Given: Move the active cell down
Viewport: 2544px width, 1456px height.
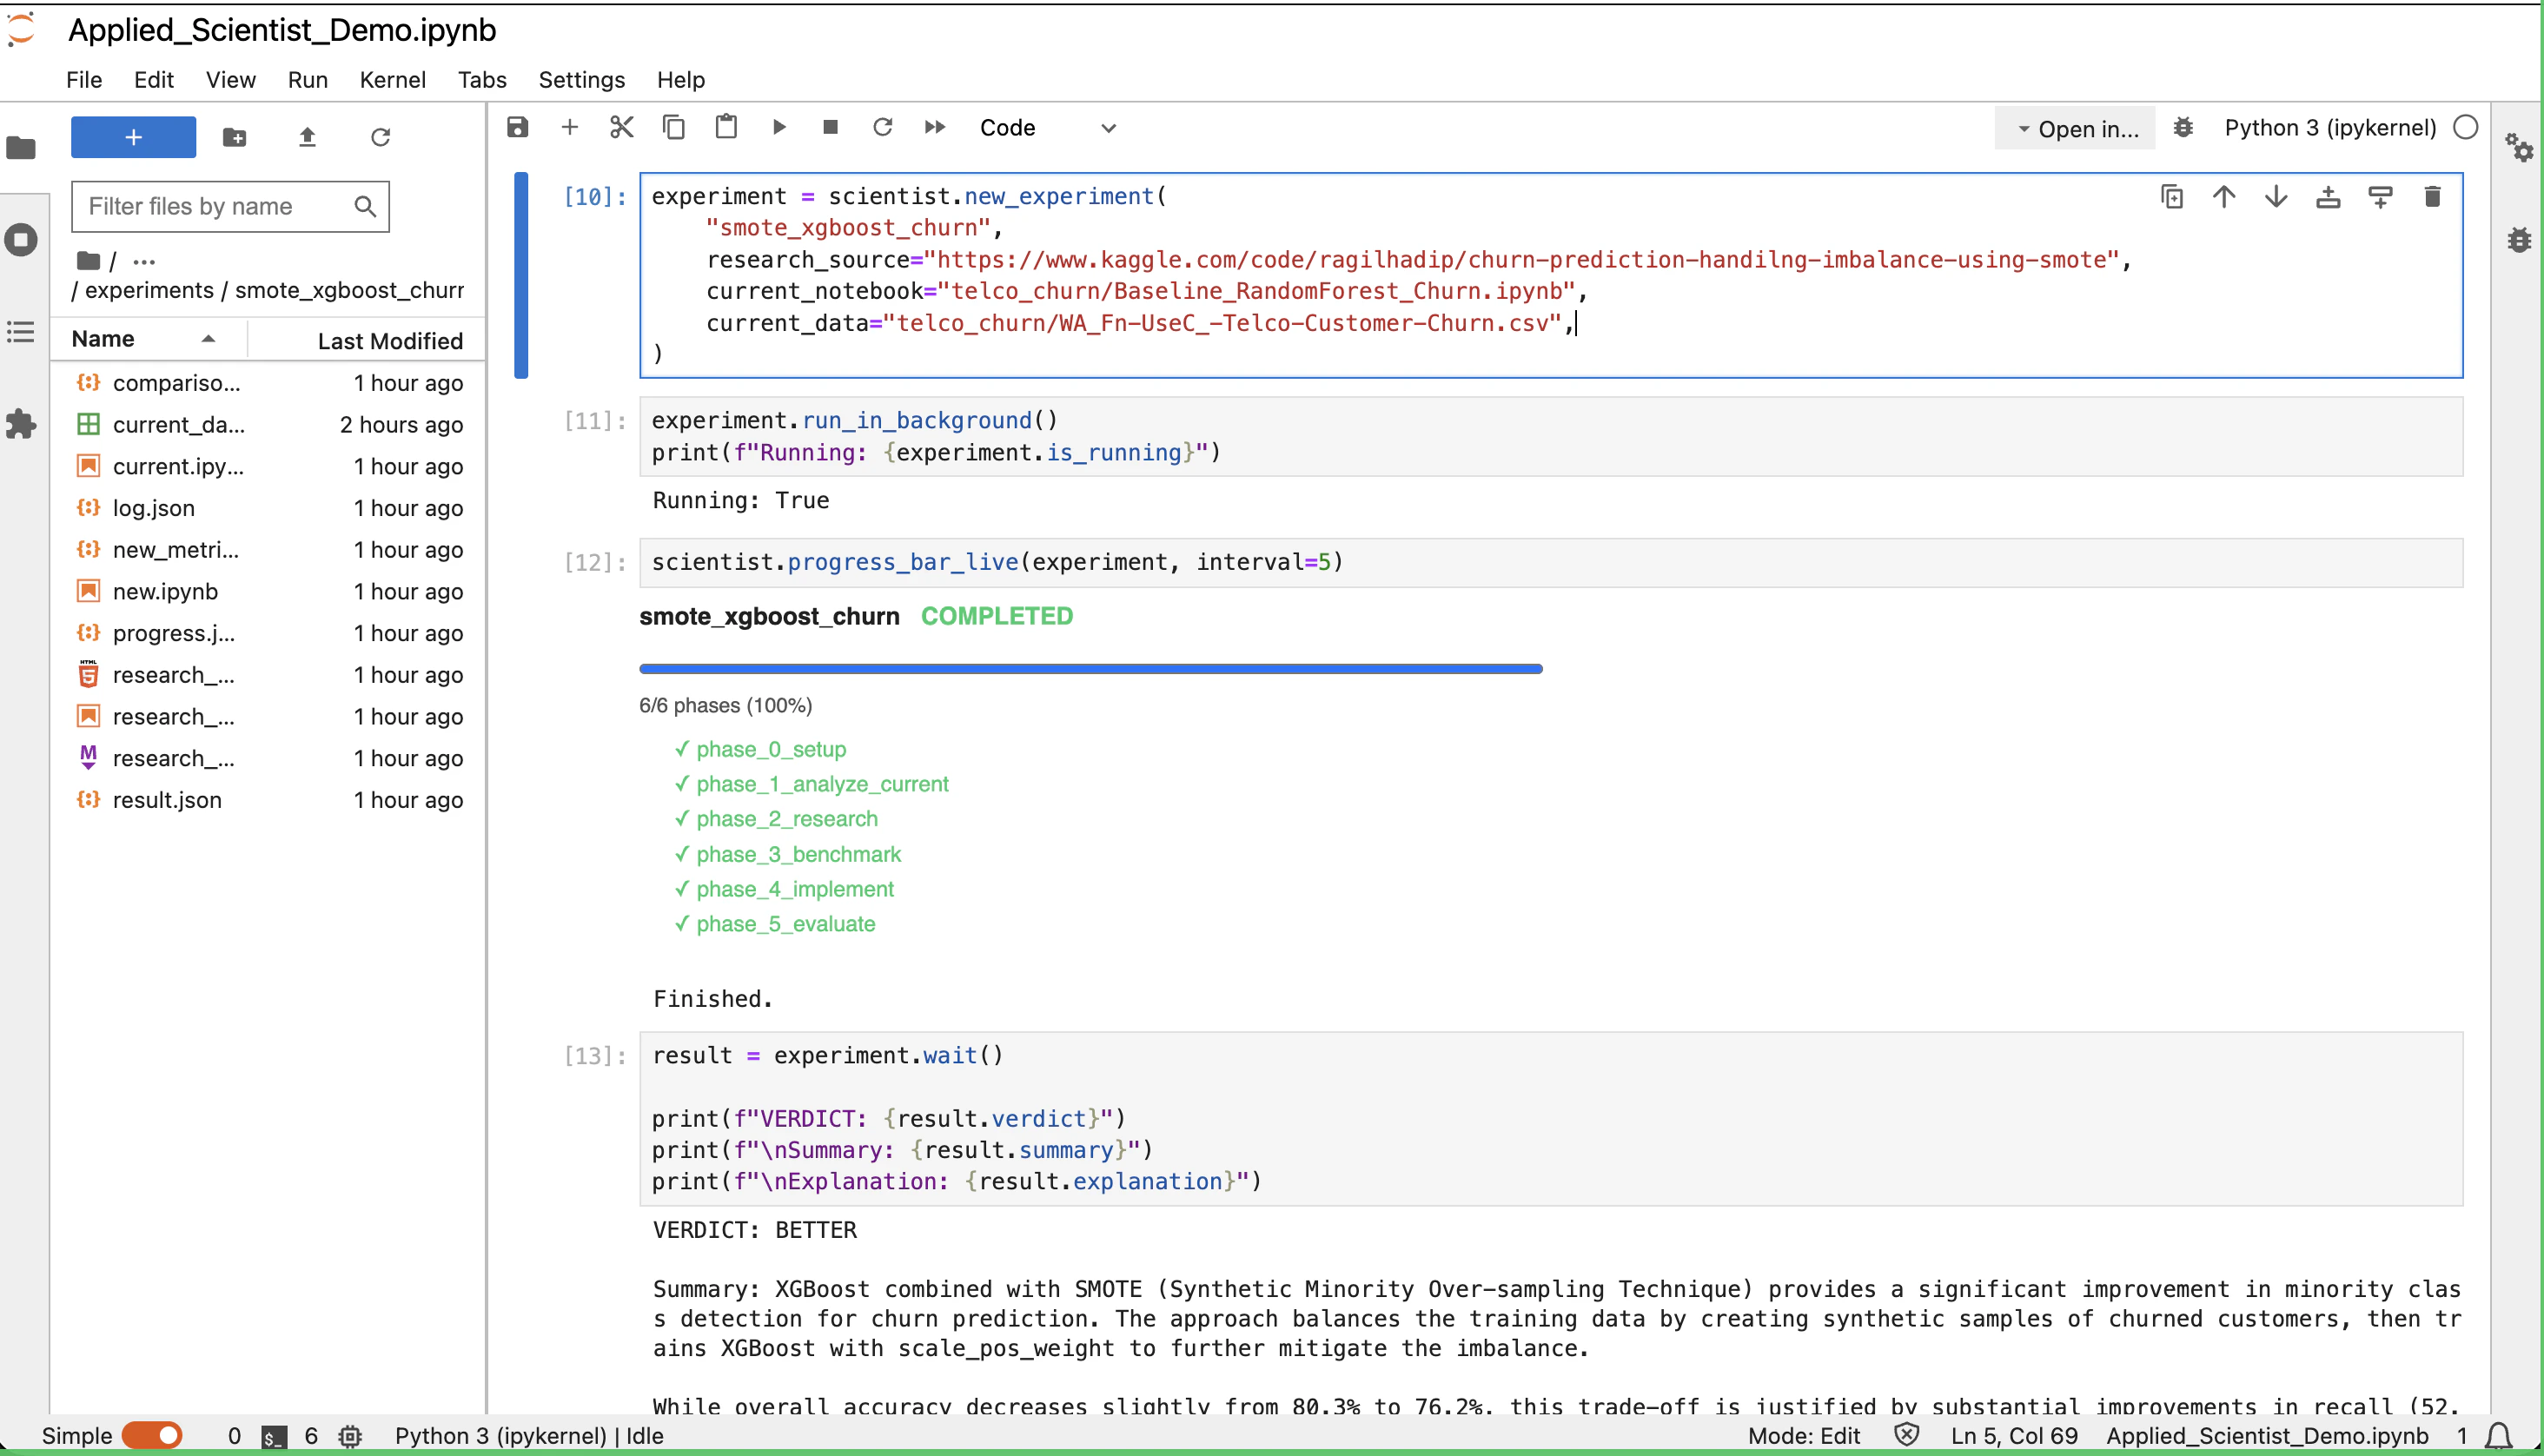Looking at the screenshot, I should 2276,197.
